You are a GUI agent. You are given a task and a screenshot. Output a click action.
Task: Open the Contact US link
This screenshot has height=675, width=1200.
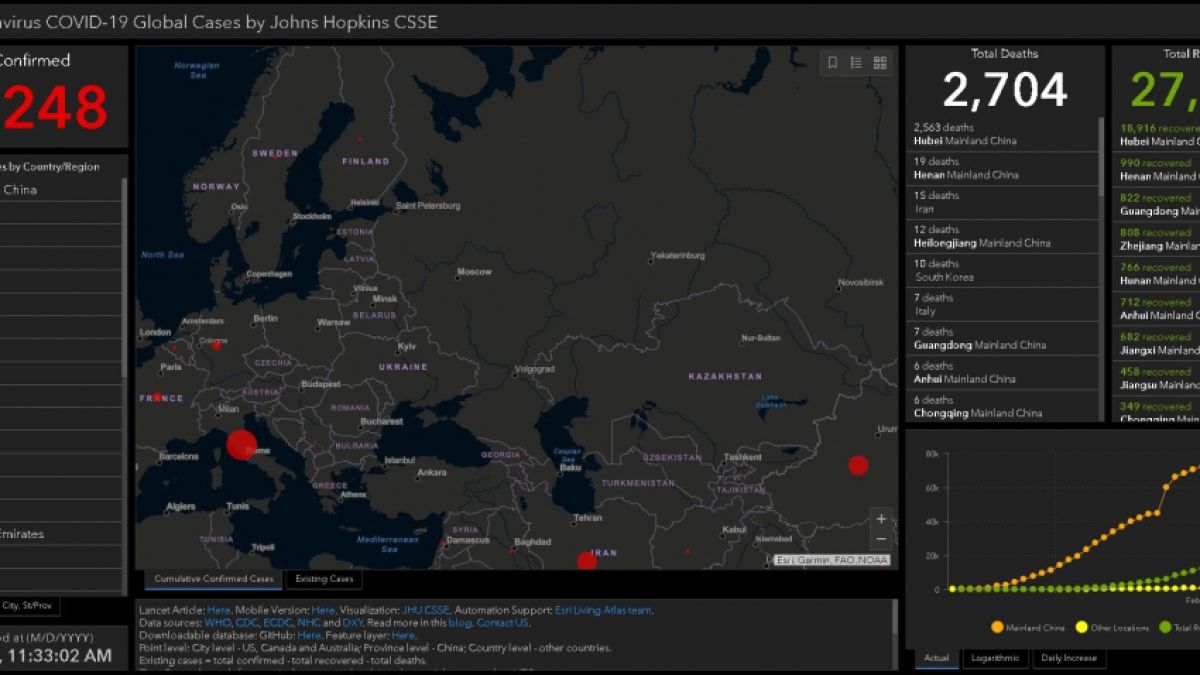[503, 622]
